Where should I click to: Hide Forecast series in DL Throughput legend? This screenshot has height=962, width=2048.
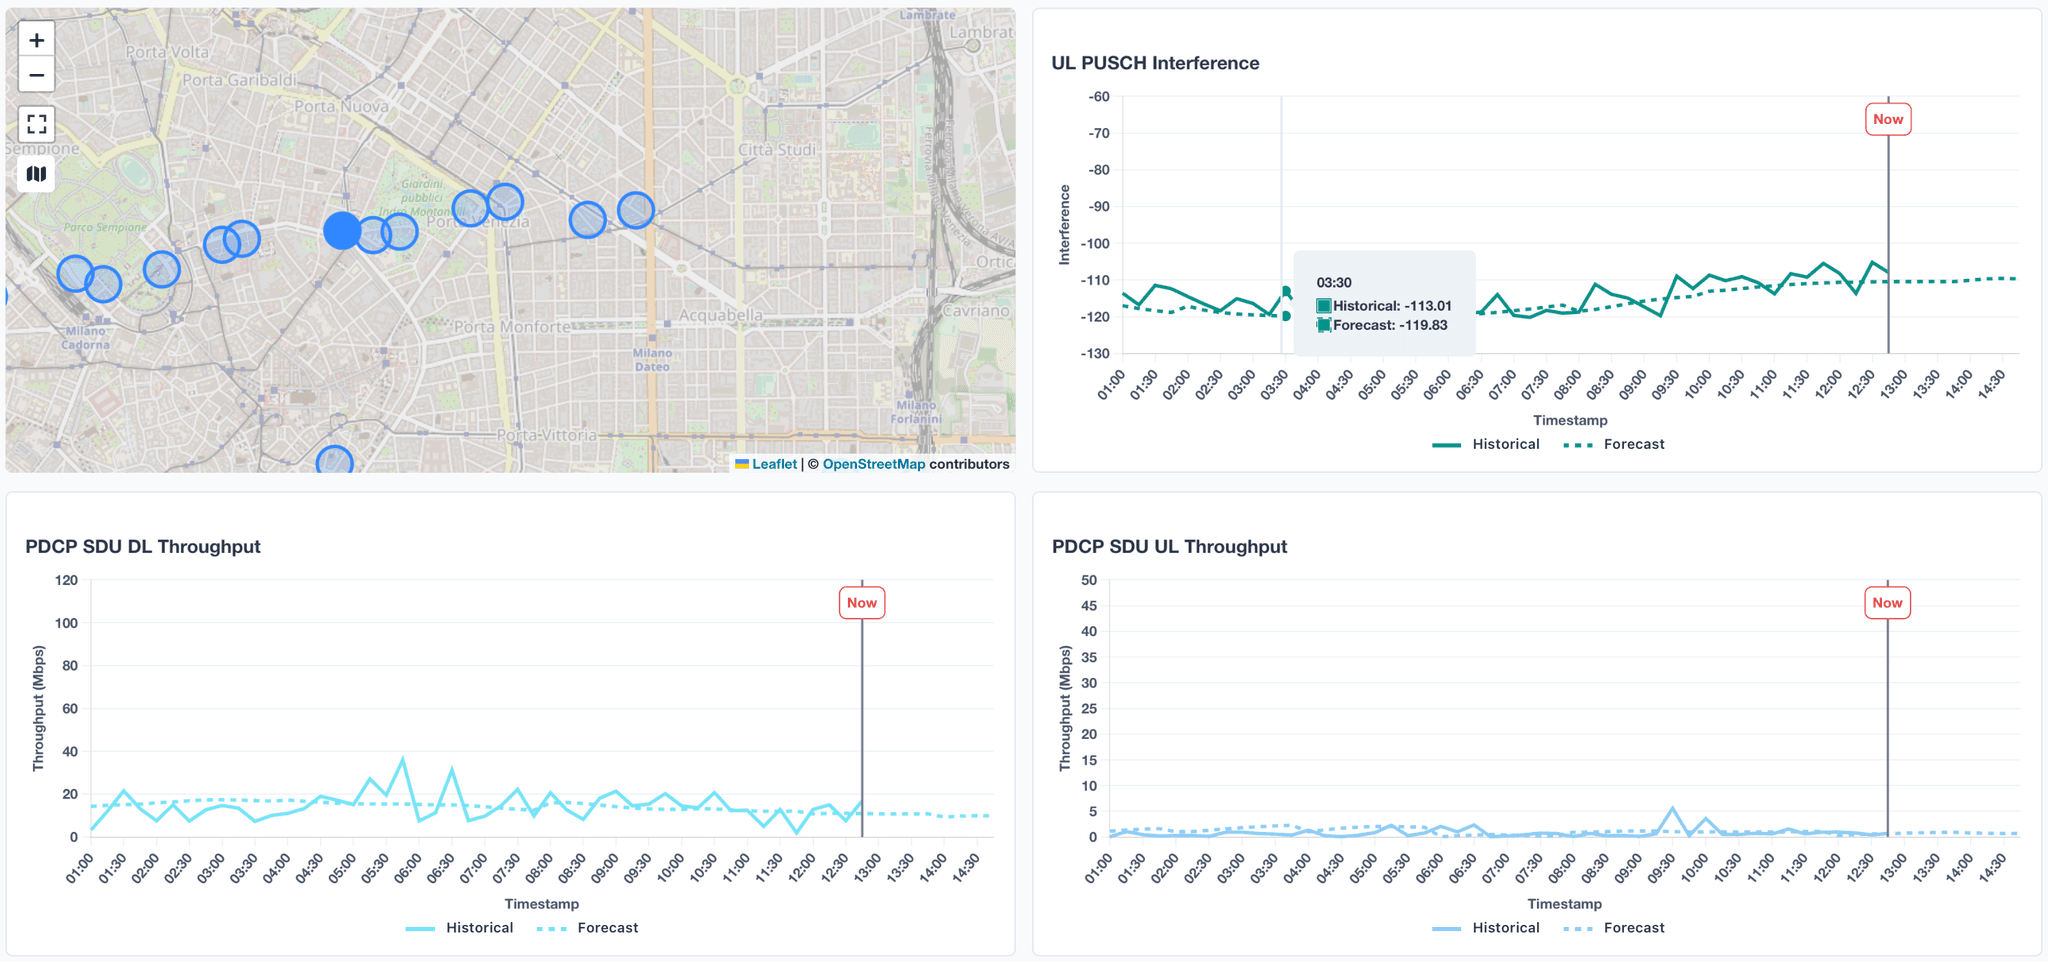click(588, 928)
